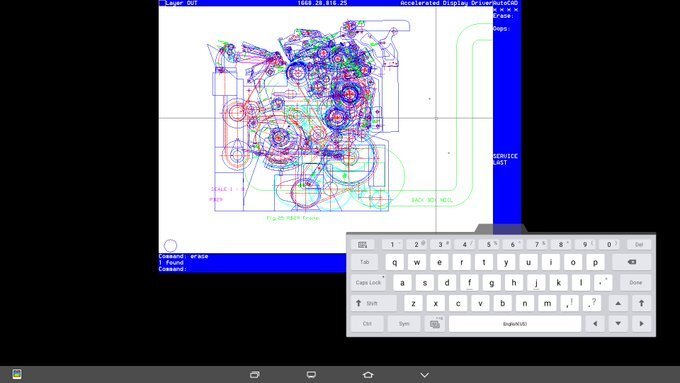Tap the English(US) space bar
This screenshot has width=680, height=383.
coord(515,324)
